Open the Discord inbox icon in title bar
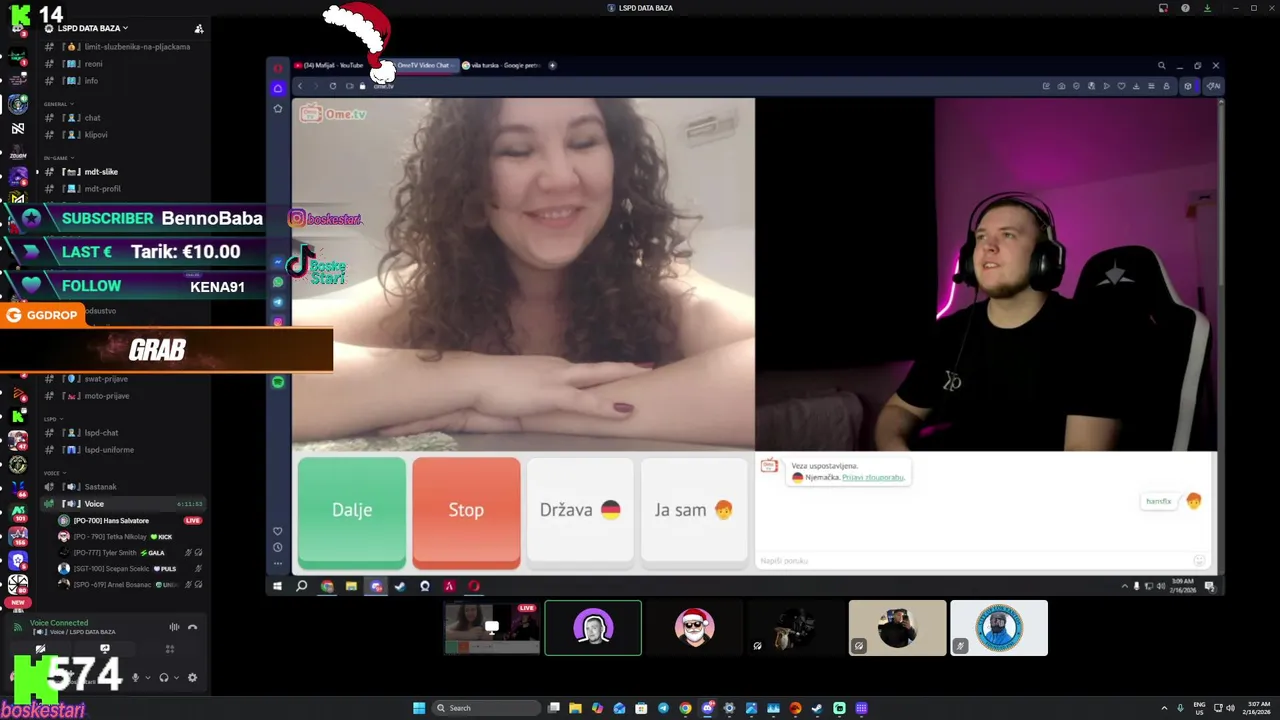The image size is (1280, 720). [x=1163, y=8]
